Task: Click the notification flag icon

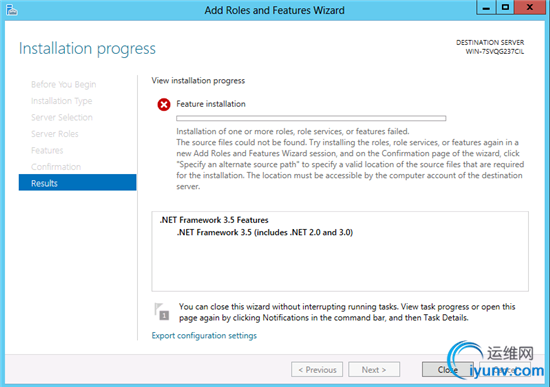Action: click(162, 311)
